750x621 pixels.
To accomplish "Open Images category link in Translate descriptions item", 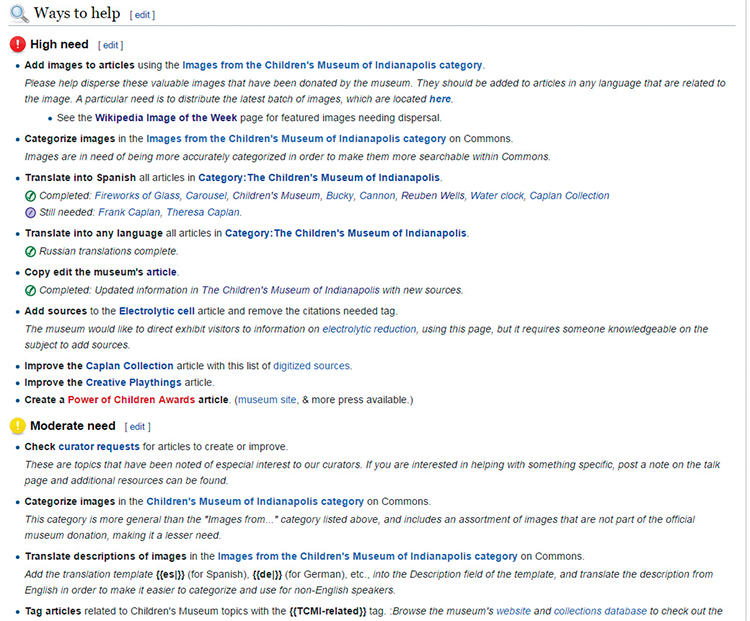I will pyautogui.click(x=367, y=556).
